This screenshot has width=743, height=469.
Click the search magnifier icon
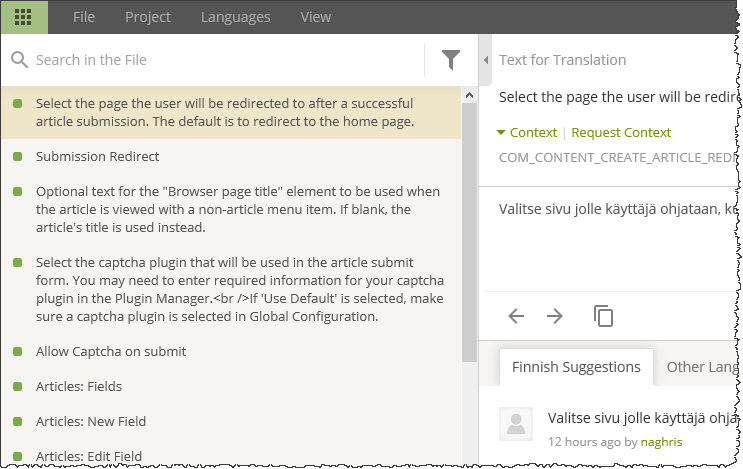tap(19, 60)
